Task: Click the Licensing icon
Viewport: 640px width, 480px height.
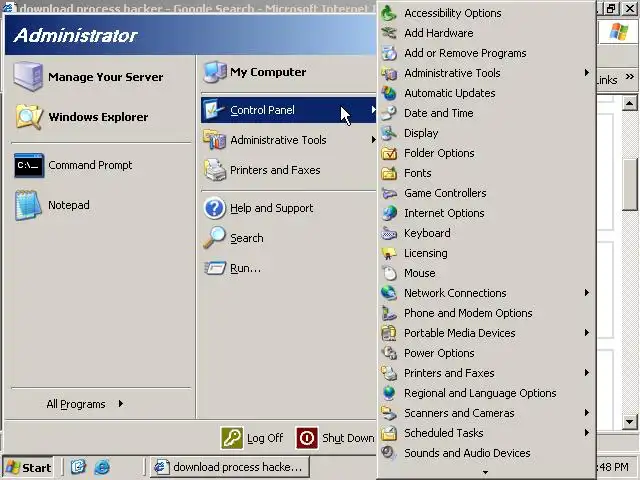Action: [x=389, y=253]
